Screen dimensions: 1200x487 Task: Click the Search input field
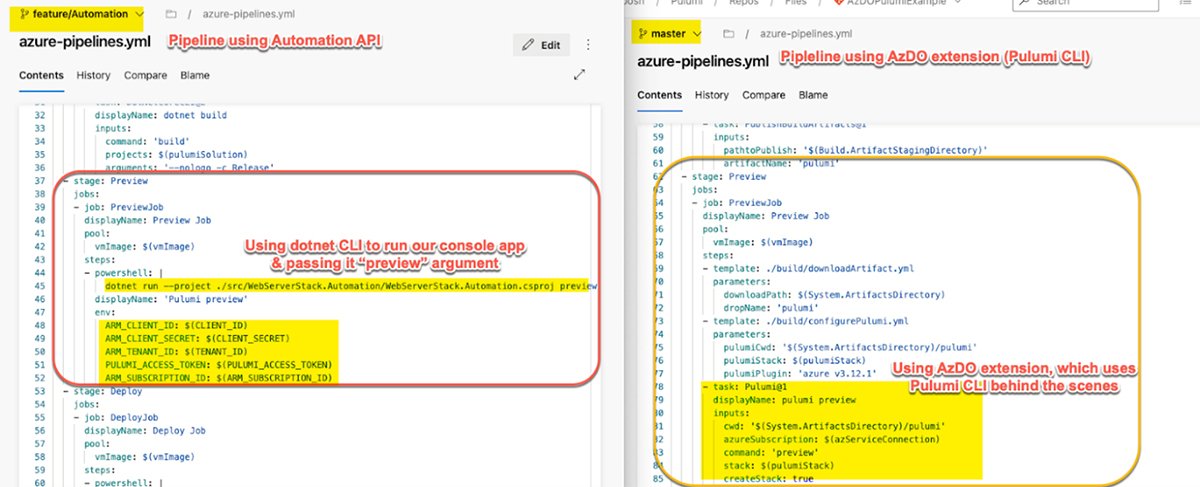pos(1080,4)
